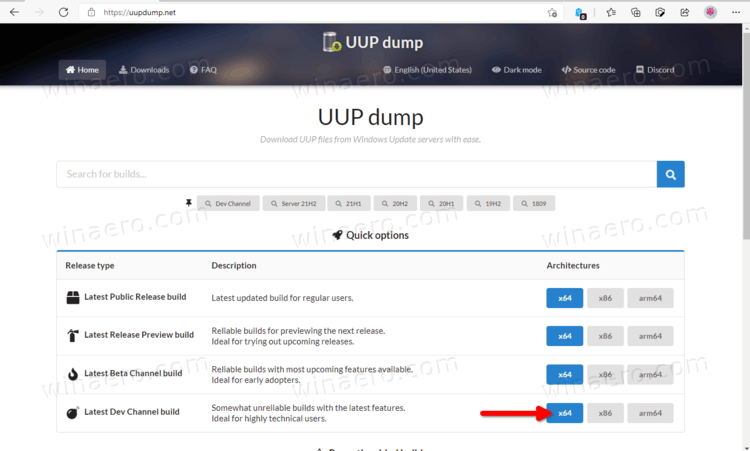
Task: Choose x86 for Latest Release Preview build
Action: pyautogui.click(x=605, y=336)
